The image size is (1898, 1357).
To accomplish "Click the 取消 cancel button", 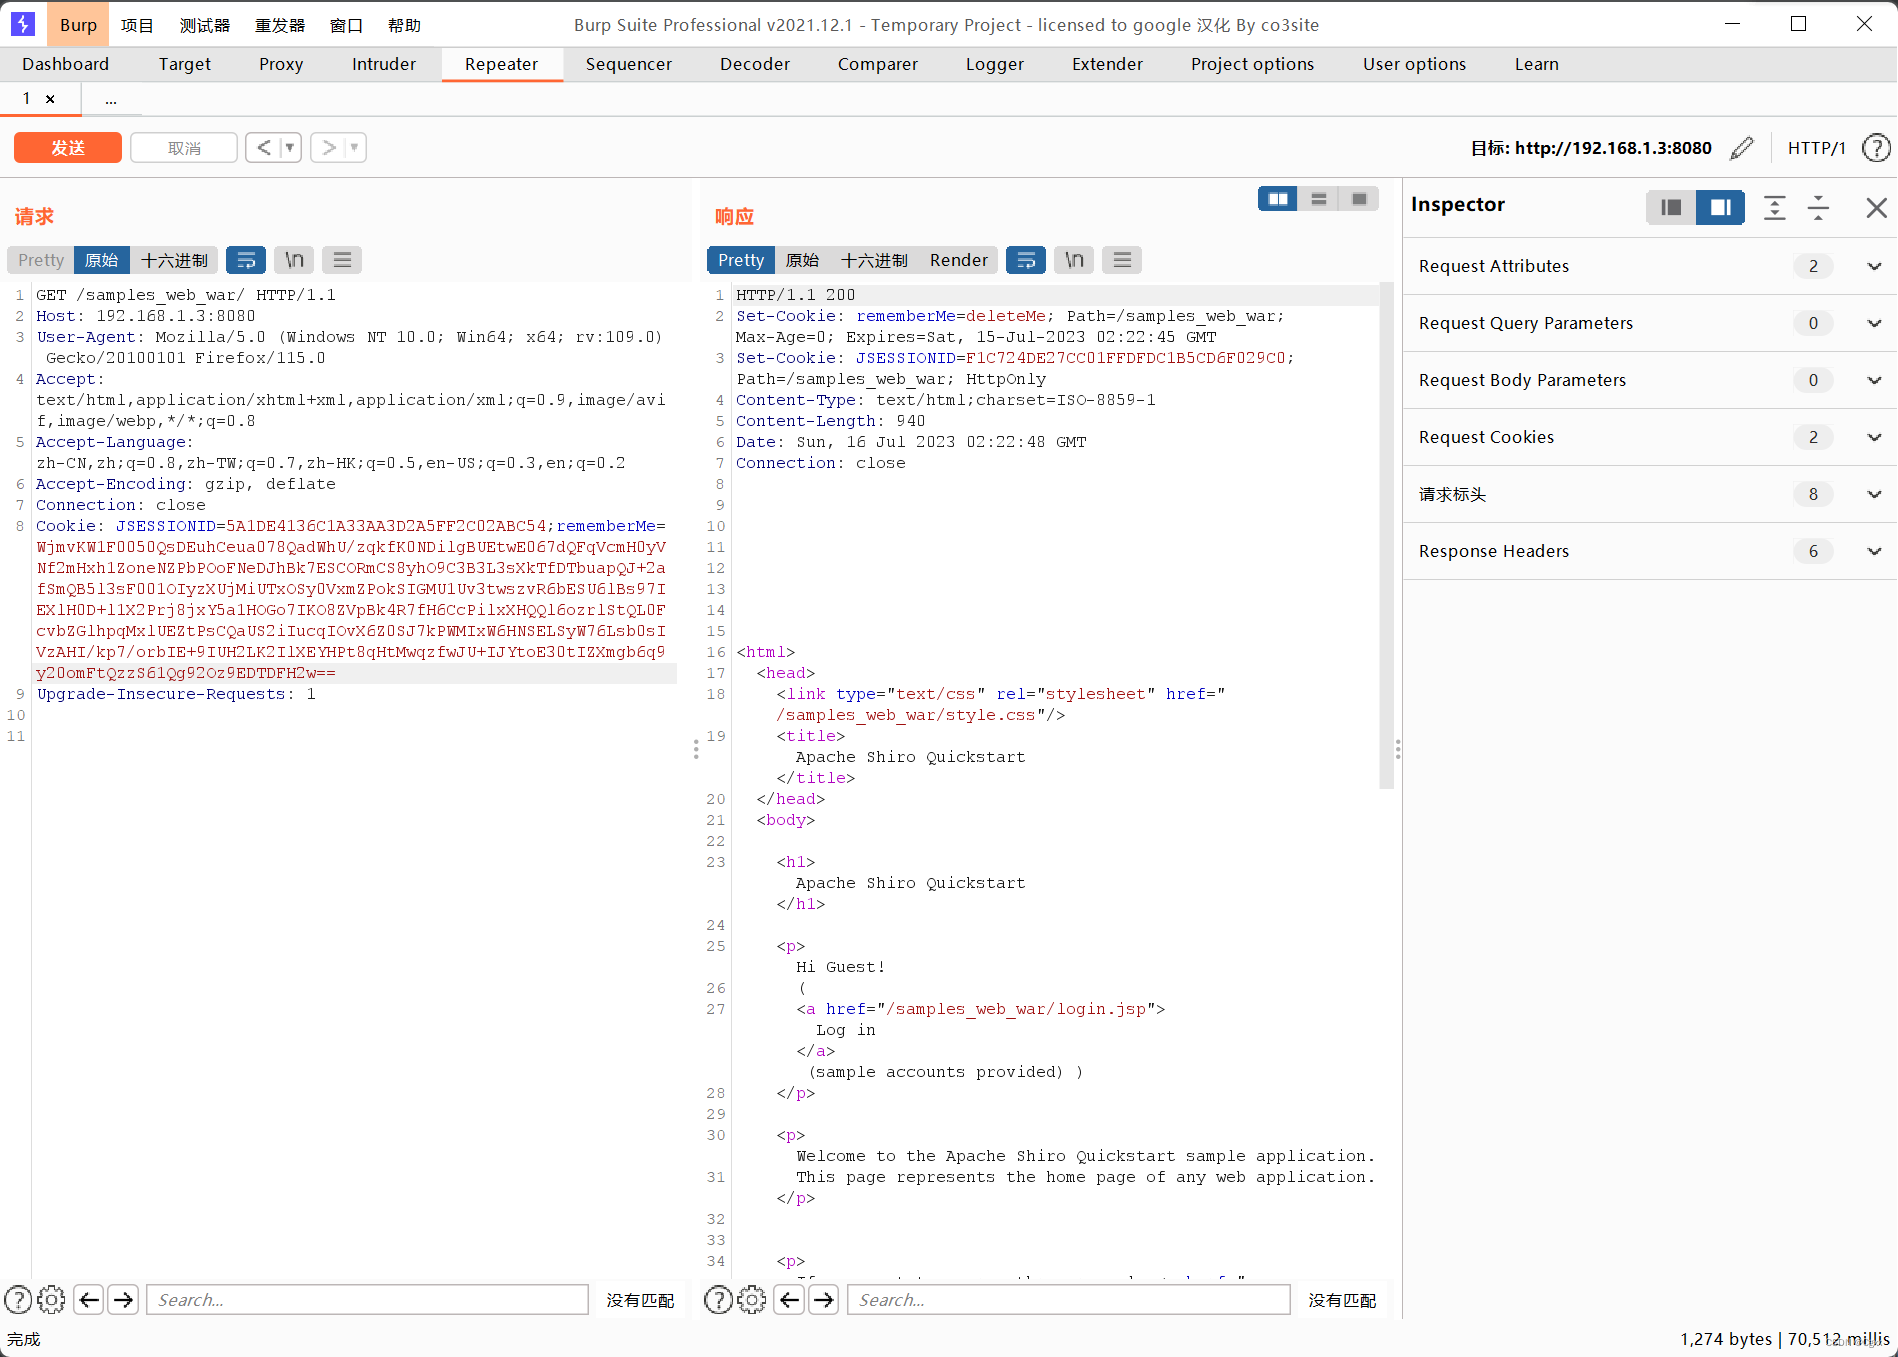I will pyautogui.click(x=184, y=148).
